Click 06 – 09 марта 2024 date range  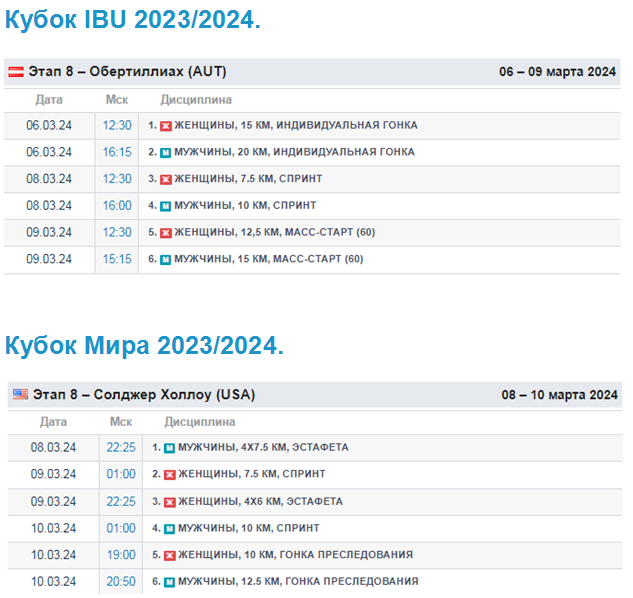point(558,72)
